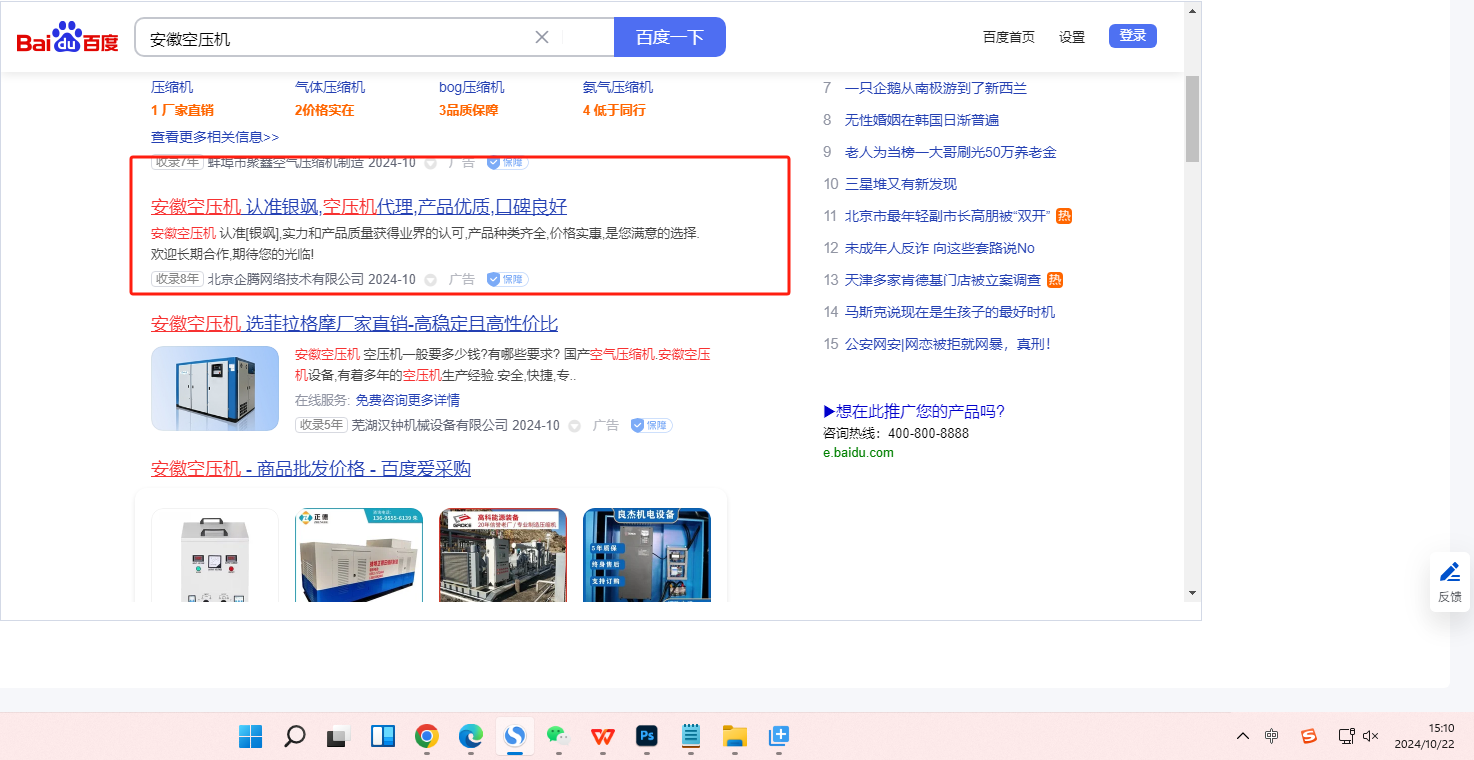The image size is (1474, 760).
Task: Go to 百度首页 in top navigation
Action: click(x=1008, y=37)
